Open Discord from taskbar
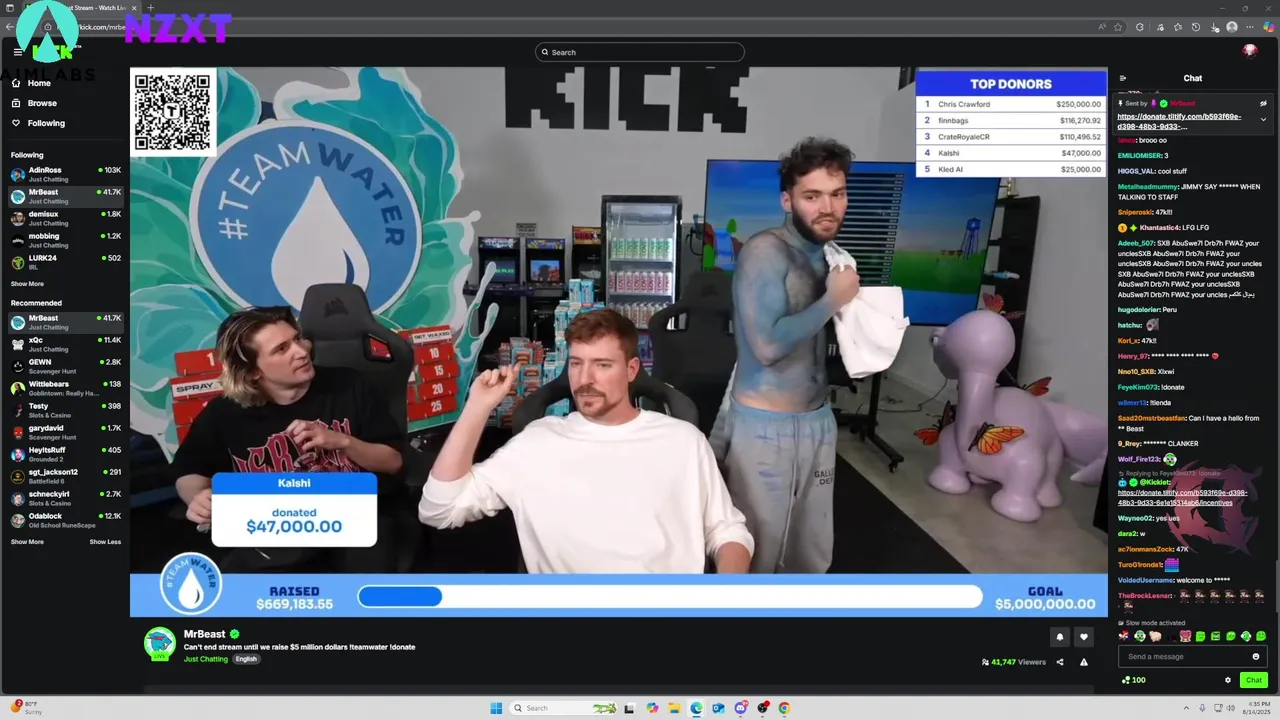The image size is (1280, 720). [740, 708]
